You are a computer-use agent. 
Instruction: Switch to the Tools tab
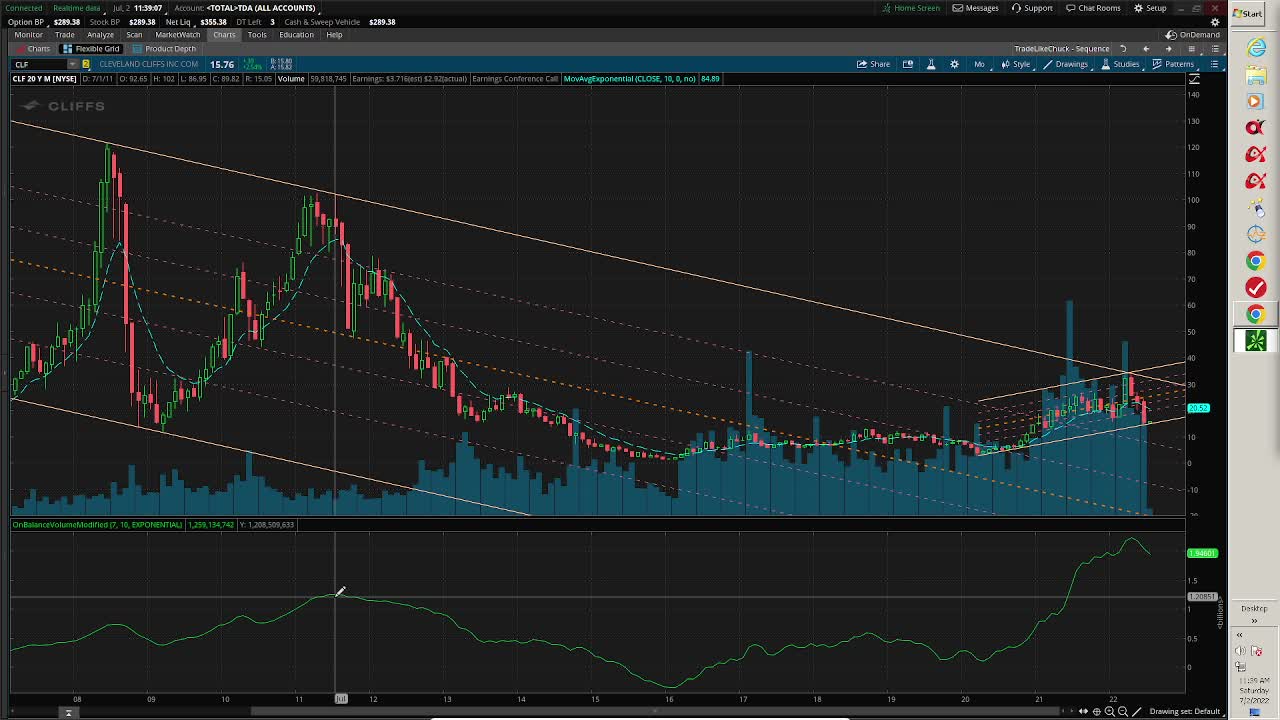pyautogui.click(x=257, y=35)
